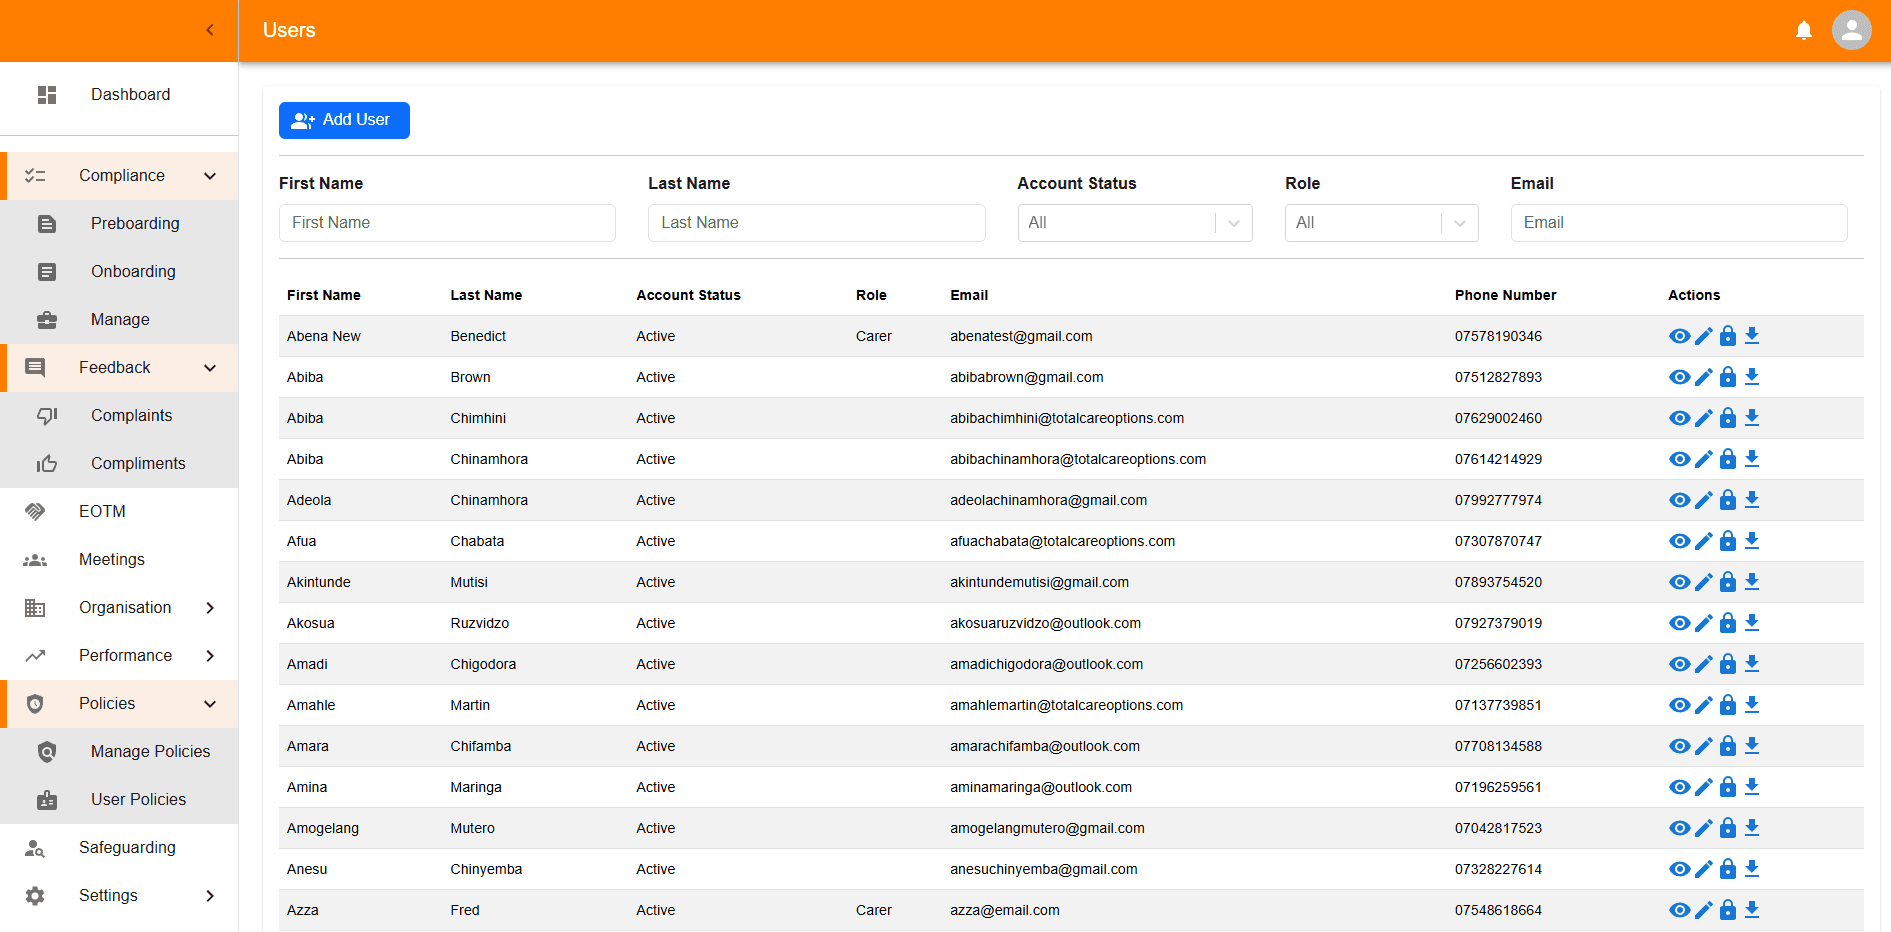
Task: Click the Add User button
Action: click(344, 120)
